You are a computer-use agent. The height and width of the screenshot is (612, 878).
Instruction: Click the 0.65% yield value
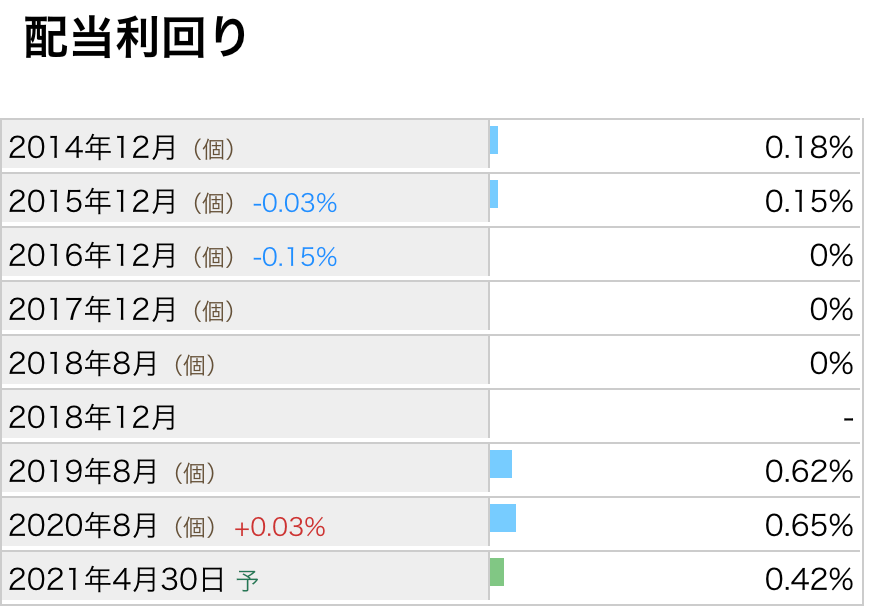point(808,525)
